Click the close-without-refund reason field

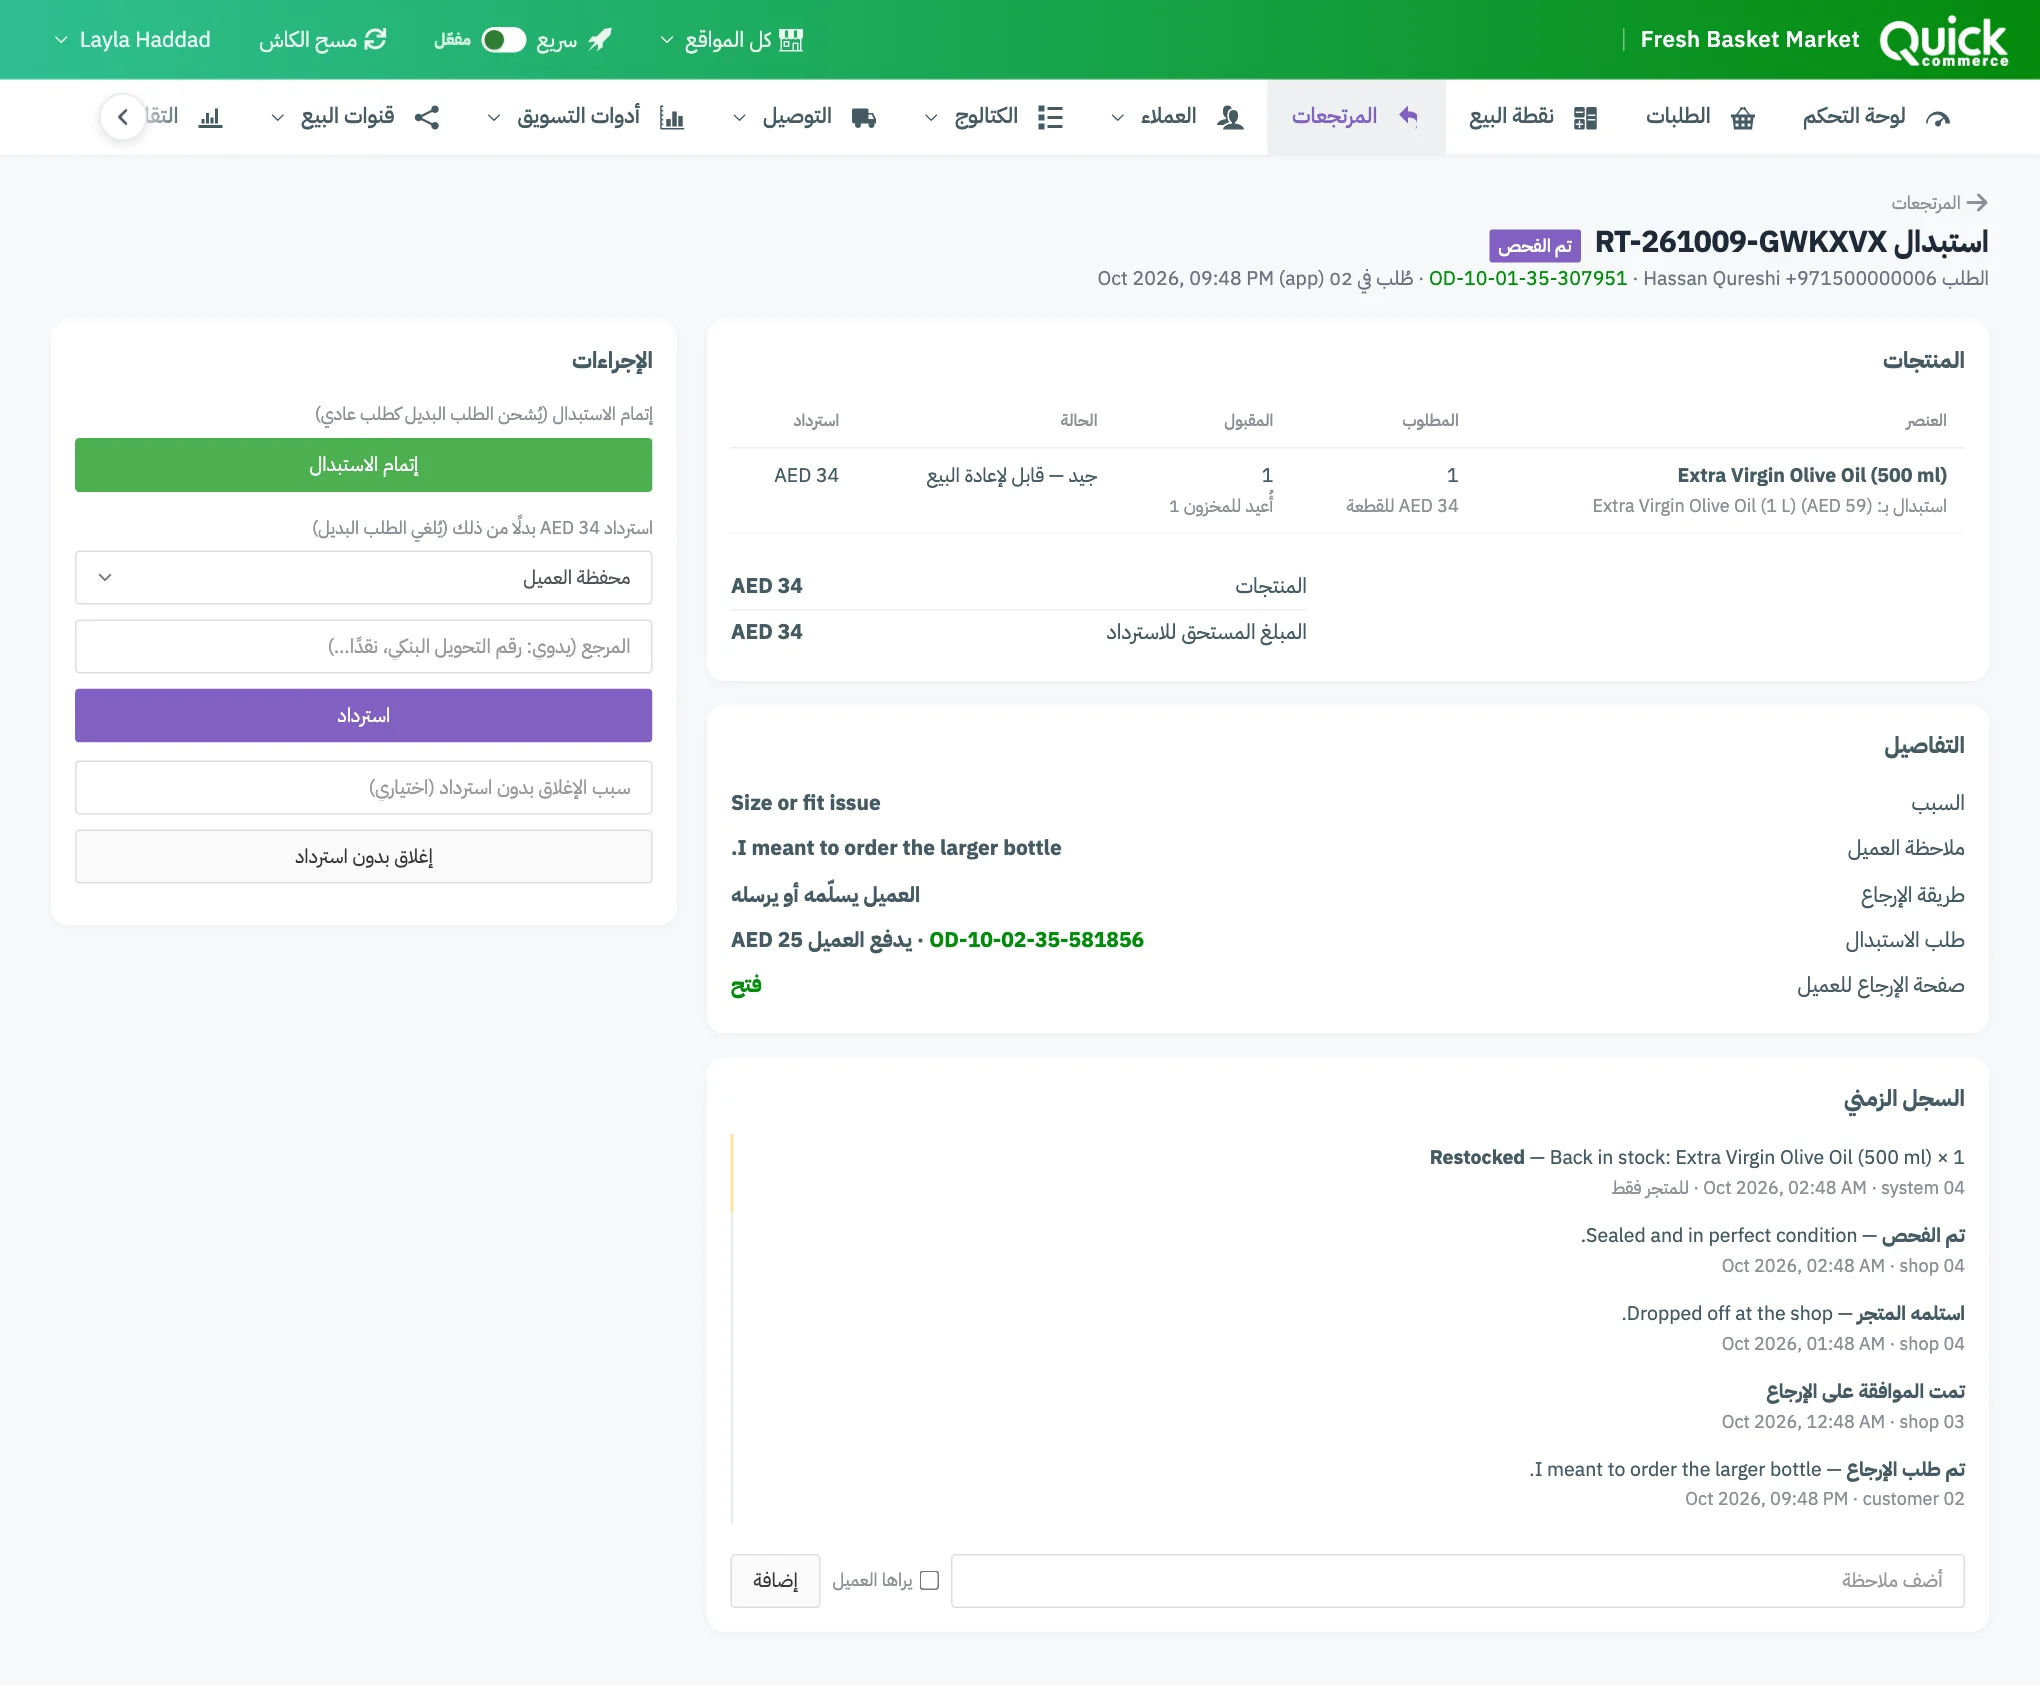tap(363, 788)
